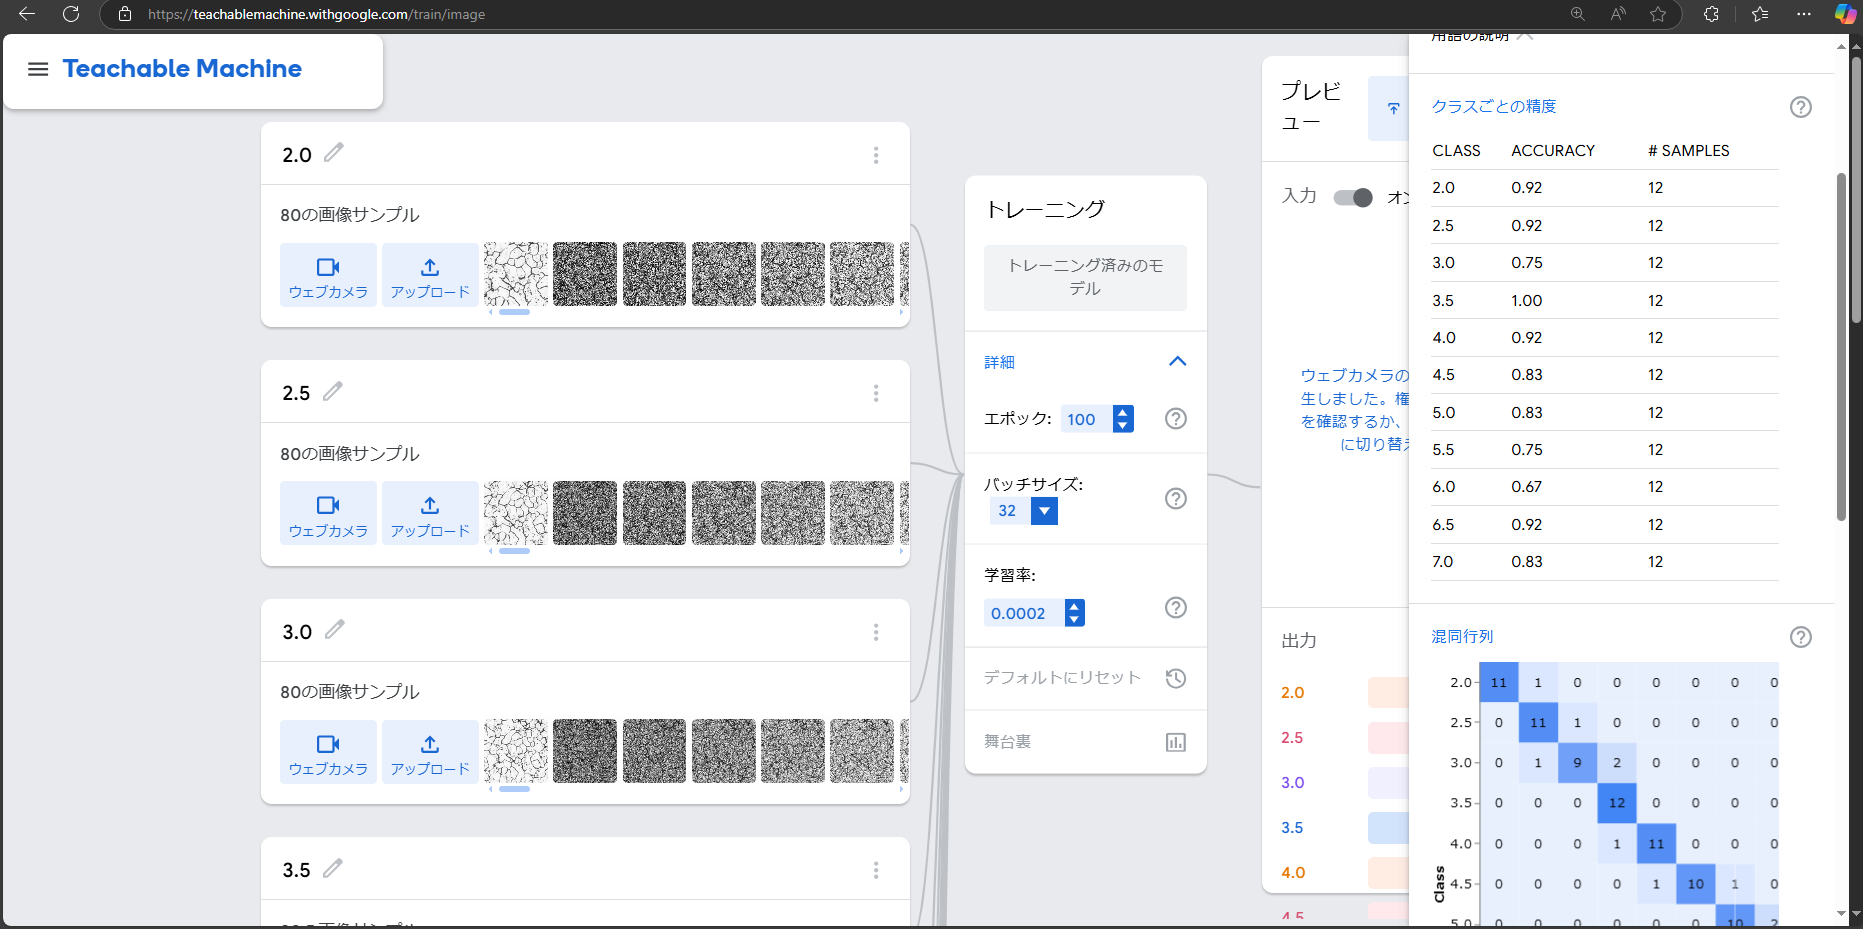Add this page to favorites

tap(1658, 14)
